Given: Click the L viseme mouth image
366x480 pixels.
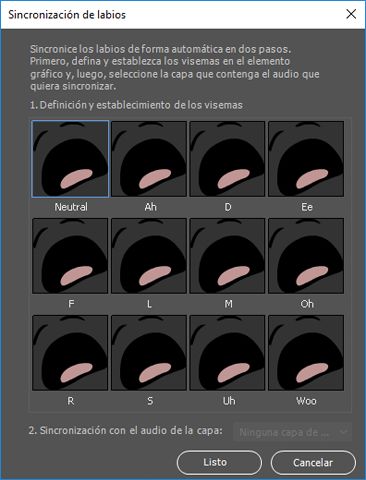Looking at the screenshot, I should click(x=149, y=256).
